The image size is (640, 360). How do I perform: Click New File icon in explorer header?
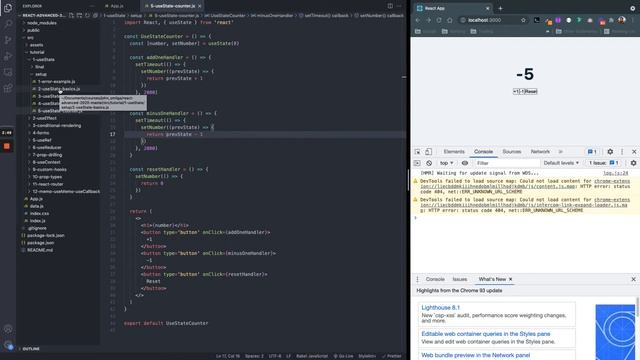pyautogui.click(x=71, y=16)
